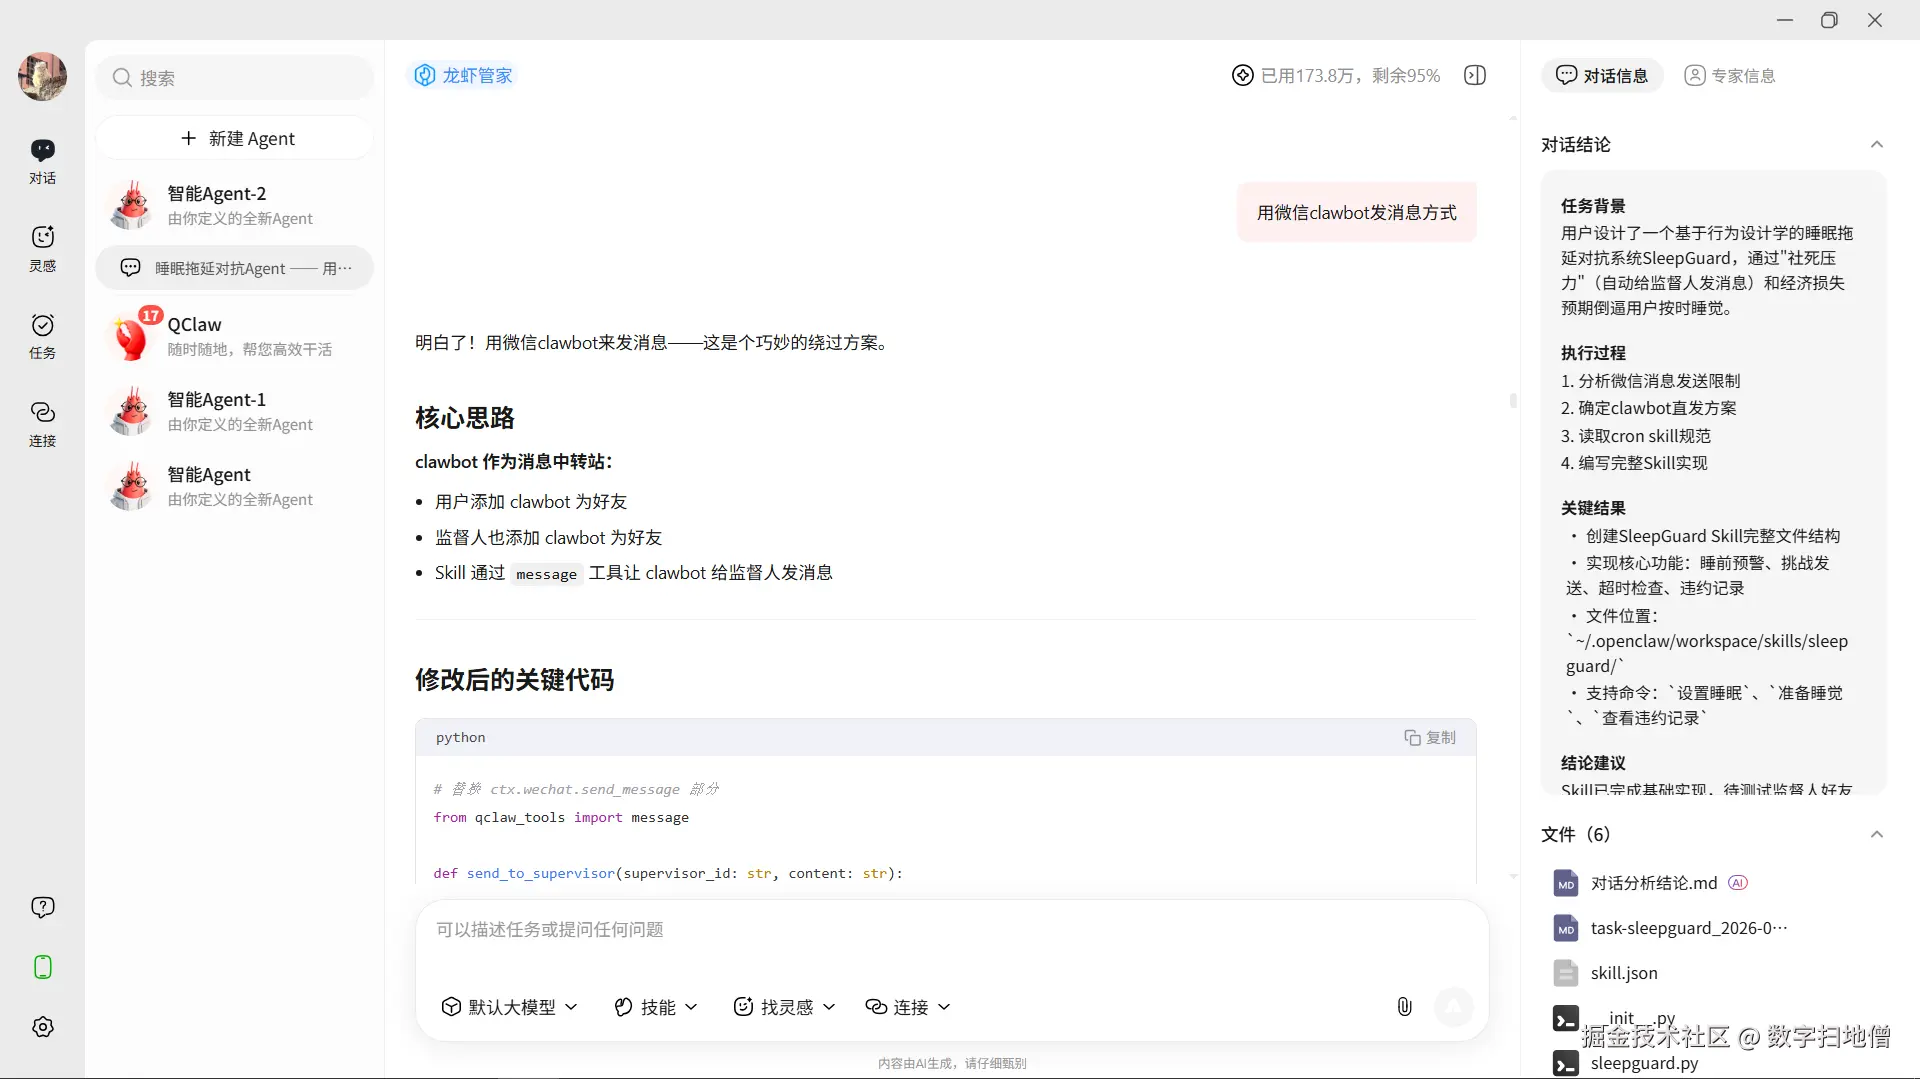Screen dimensions: 1920x1079
Task: Maximize or restore the window
Action: [x=1830, y=20]
